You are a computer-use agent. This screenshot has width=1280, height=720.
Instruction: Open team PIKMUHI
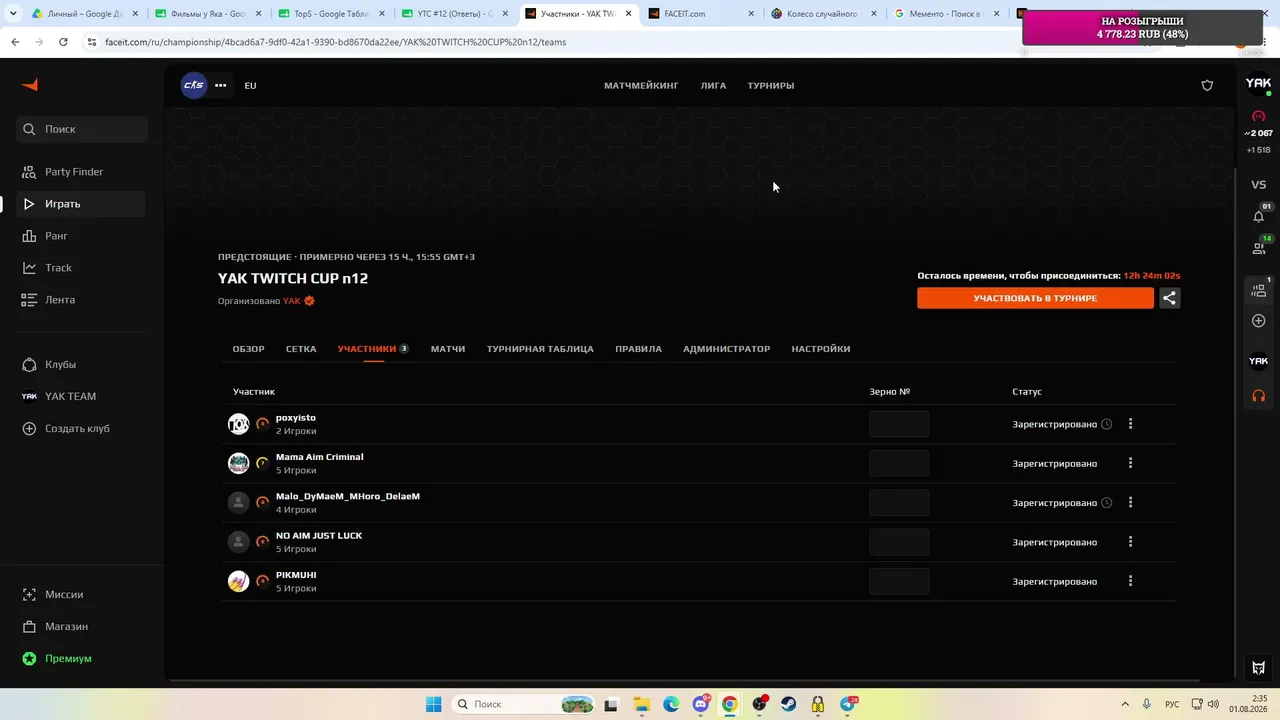pos(296,575)
